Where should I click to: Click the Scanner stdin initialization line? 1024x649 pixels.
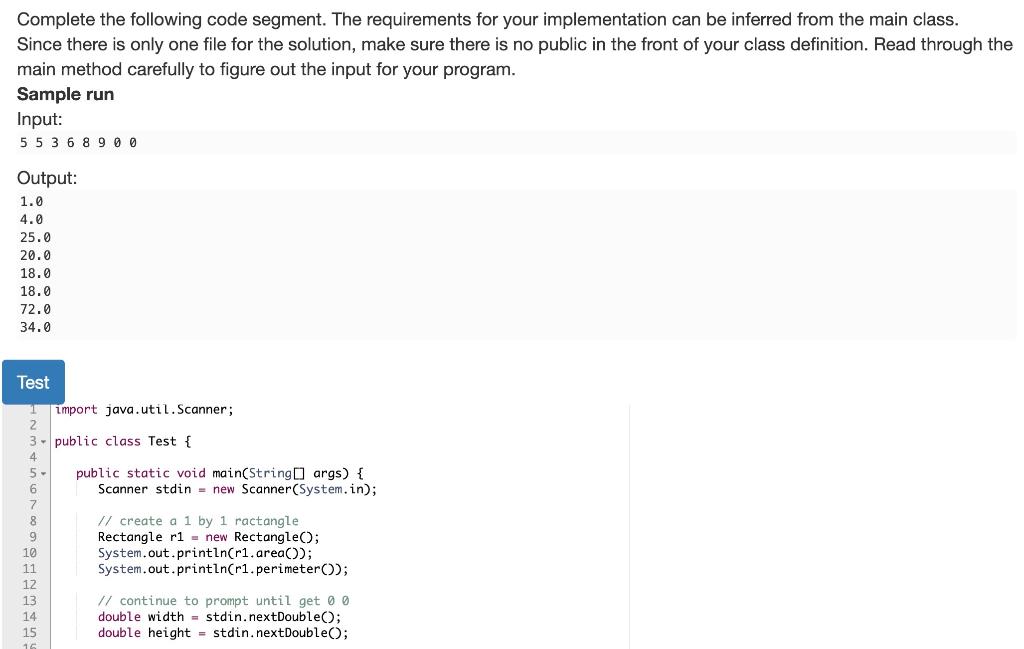tap(237, 489)
